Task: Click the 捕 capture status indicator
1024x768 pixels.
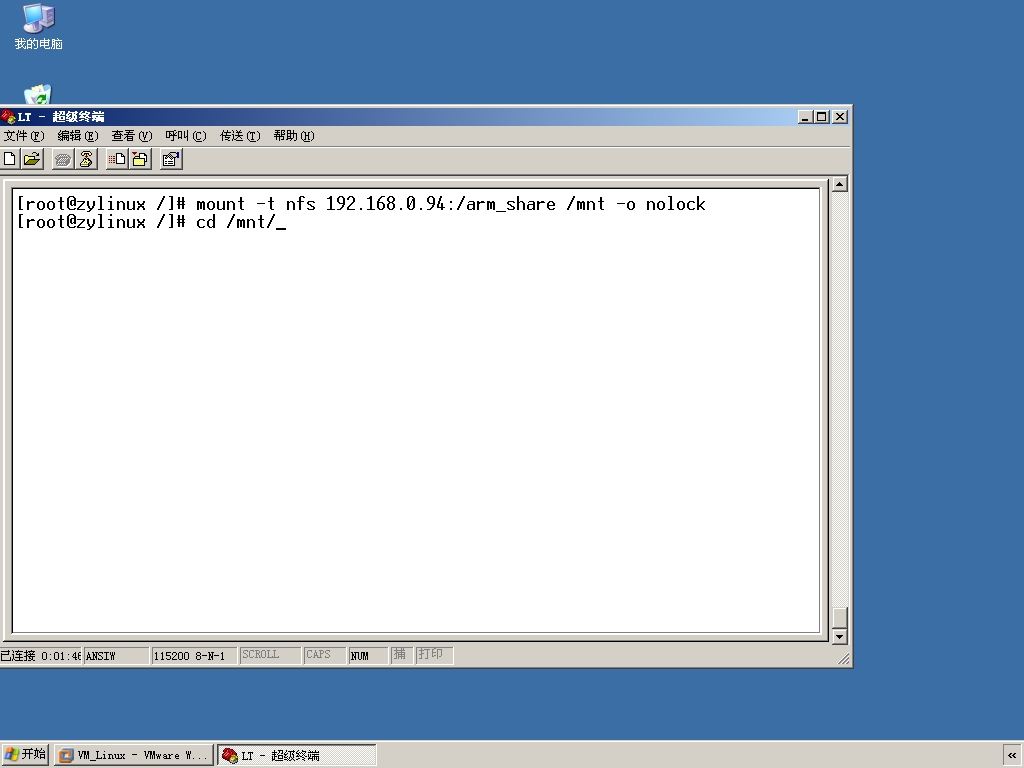Action: click(x=401, y=655)
